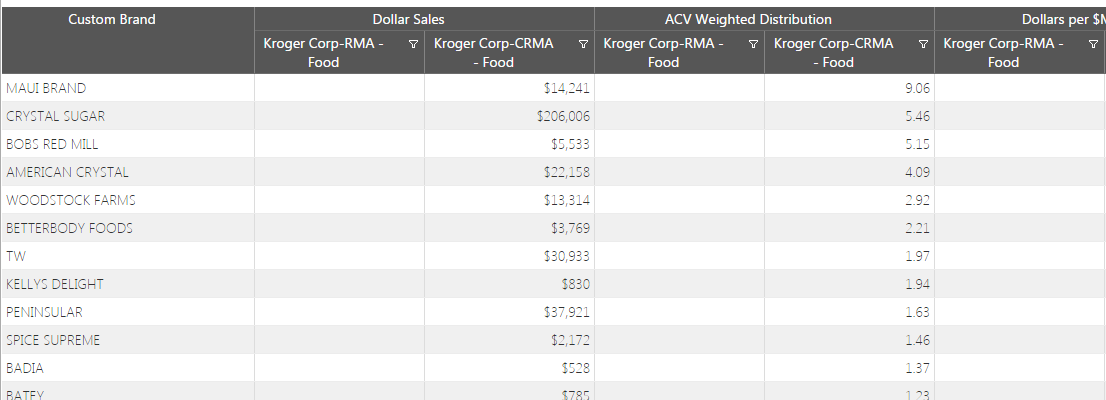This screenshot has width=1106, height=400.
Task: Click the Dollars per $M group header
Action: pyautogui.click(x=1062, y=19)
